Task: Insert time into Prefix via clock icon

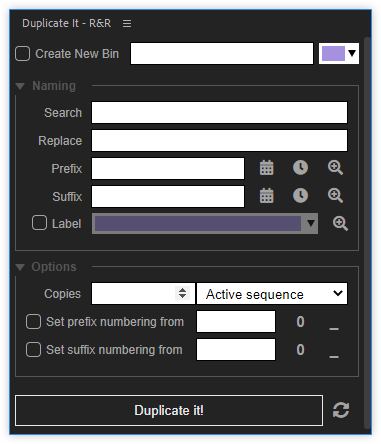Action: (x=300, y=168)
